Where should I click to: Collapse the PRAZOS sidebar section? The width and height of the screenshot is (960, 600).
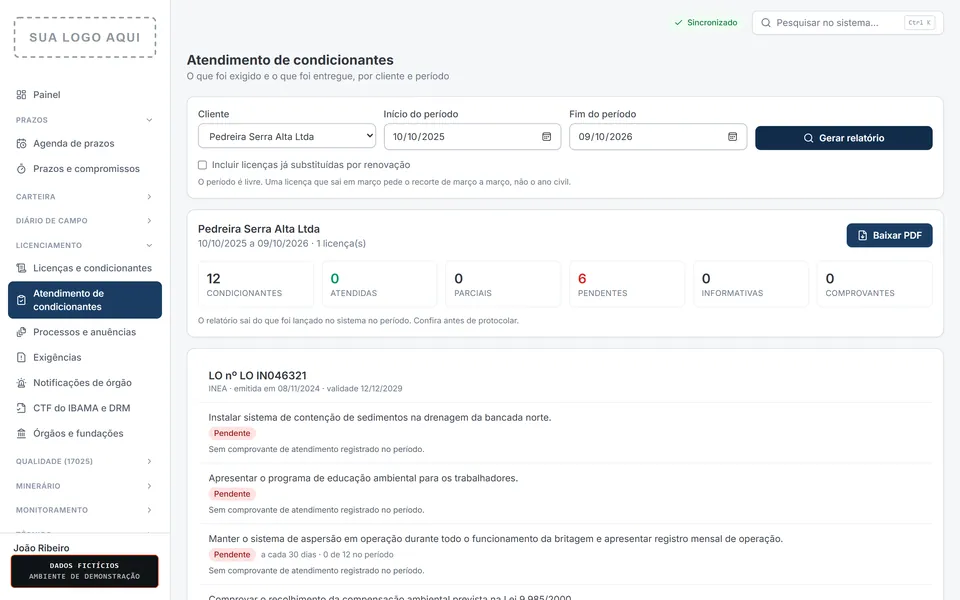149,120
